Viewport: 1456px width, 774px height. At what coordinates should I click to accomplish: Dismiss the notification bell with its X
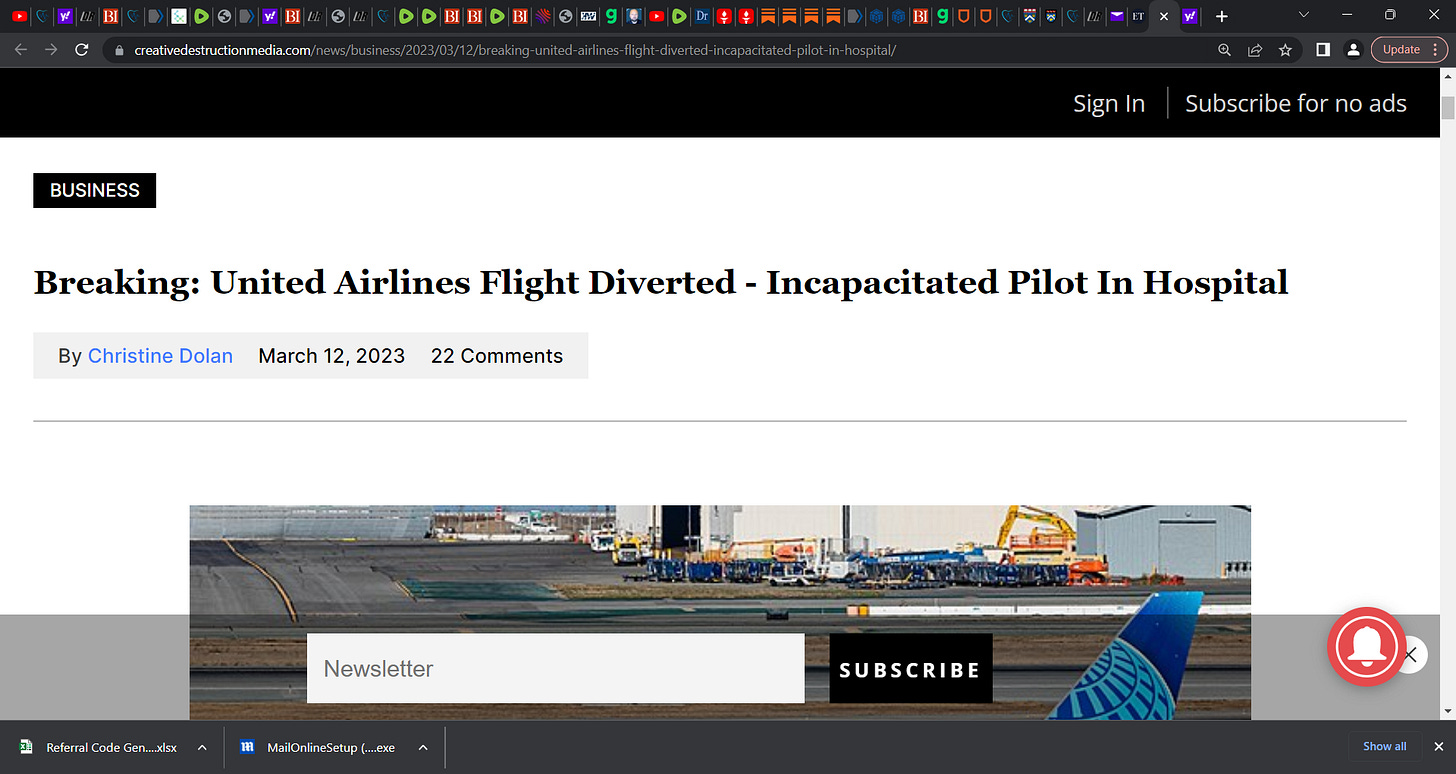(x=1410, y=655)
